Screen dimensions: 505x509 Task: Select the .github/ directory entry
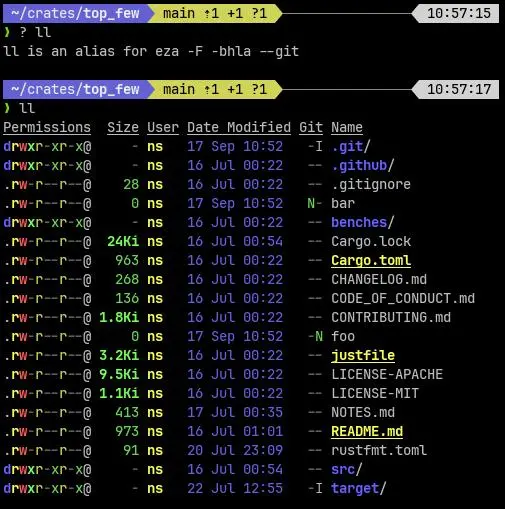(x=363, y=166)
